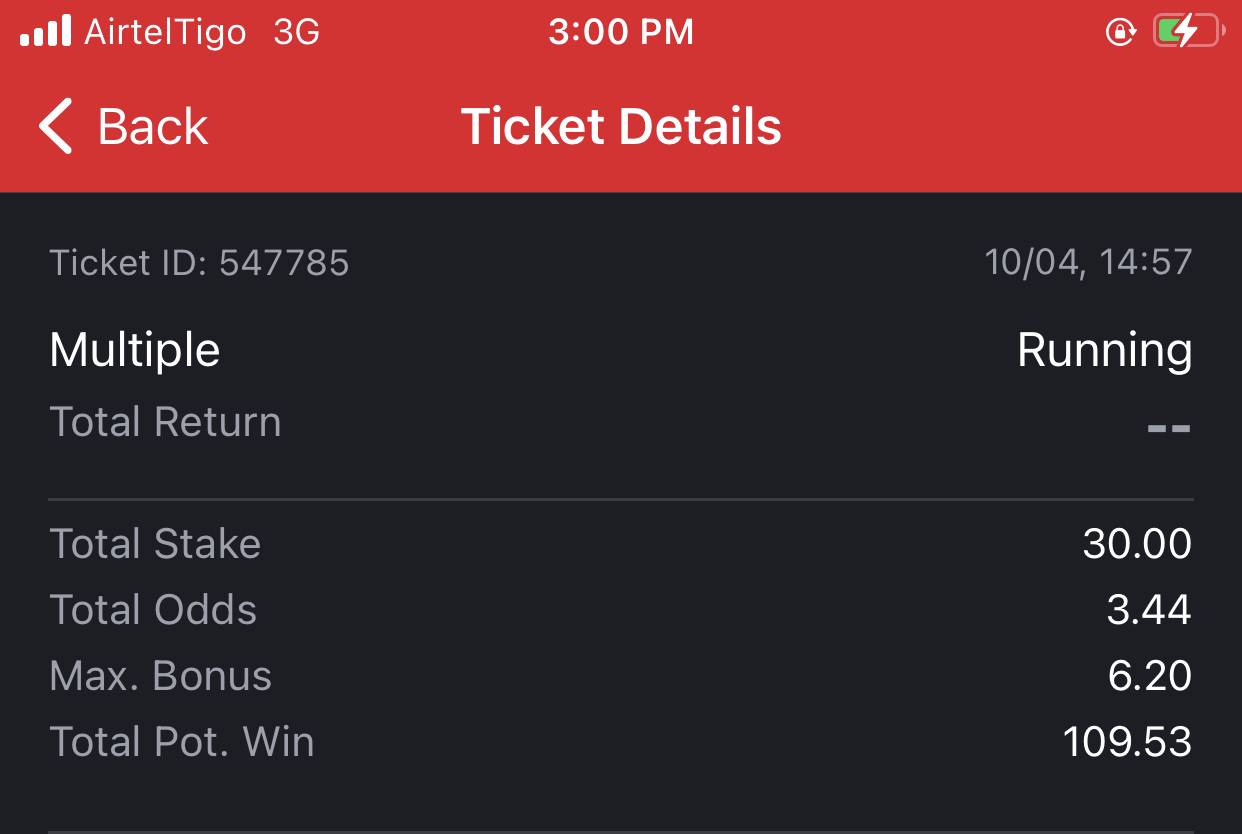Tap the 6.20 bonus value
This screenshot has width=1242, height=834.
pos(1149,676)
